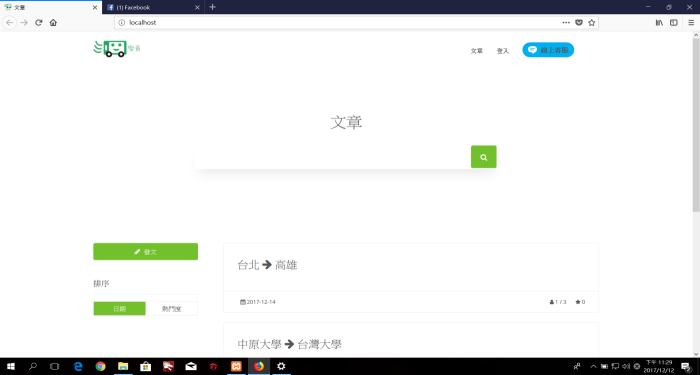Close the Facebook tab
The image size is (700, 375).
click(197, 7)
